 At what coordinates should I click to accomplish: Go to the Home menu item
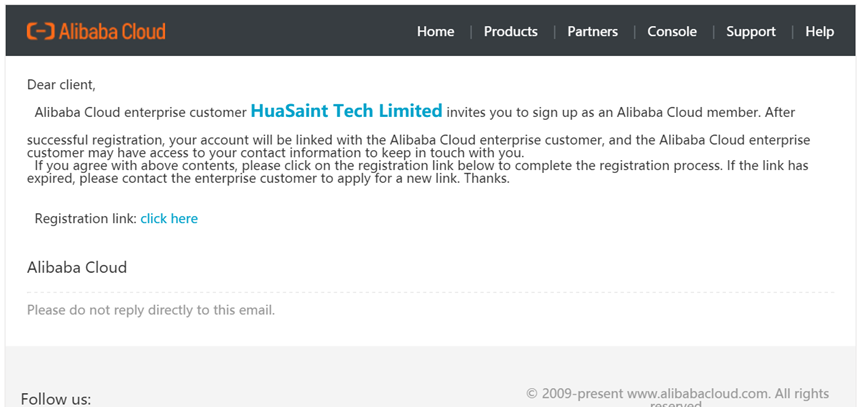[435, 31]
